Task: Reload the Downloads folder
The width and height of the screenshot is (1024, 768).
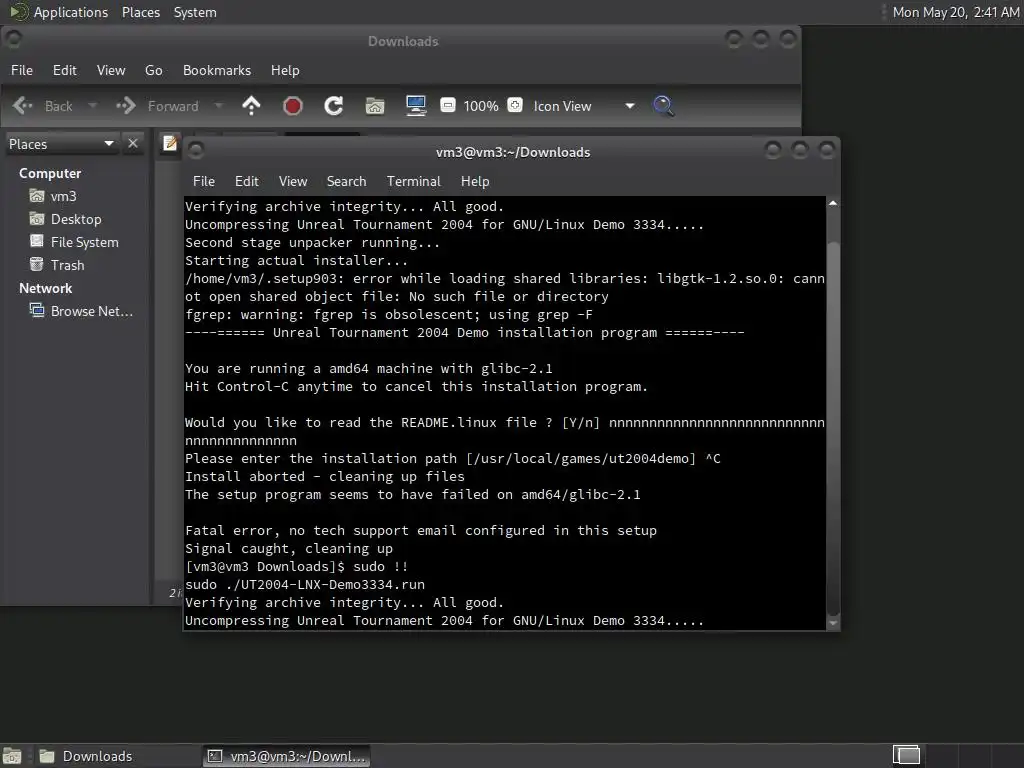Action: pyautogui.click(x=334, y=106)
